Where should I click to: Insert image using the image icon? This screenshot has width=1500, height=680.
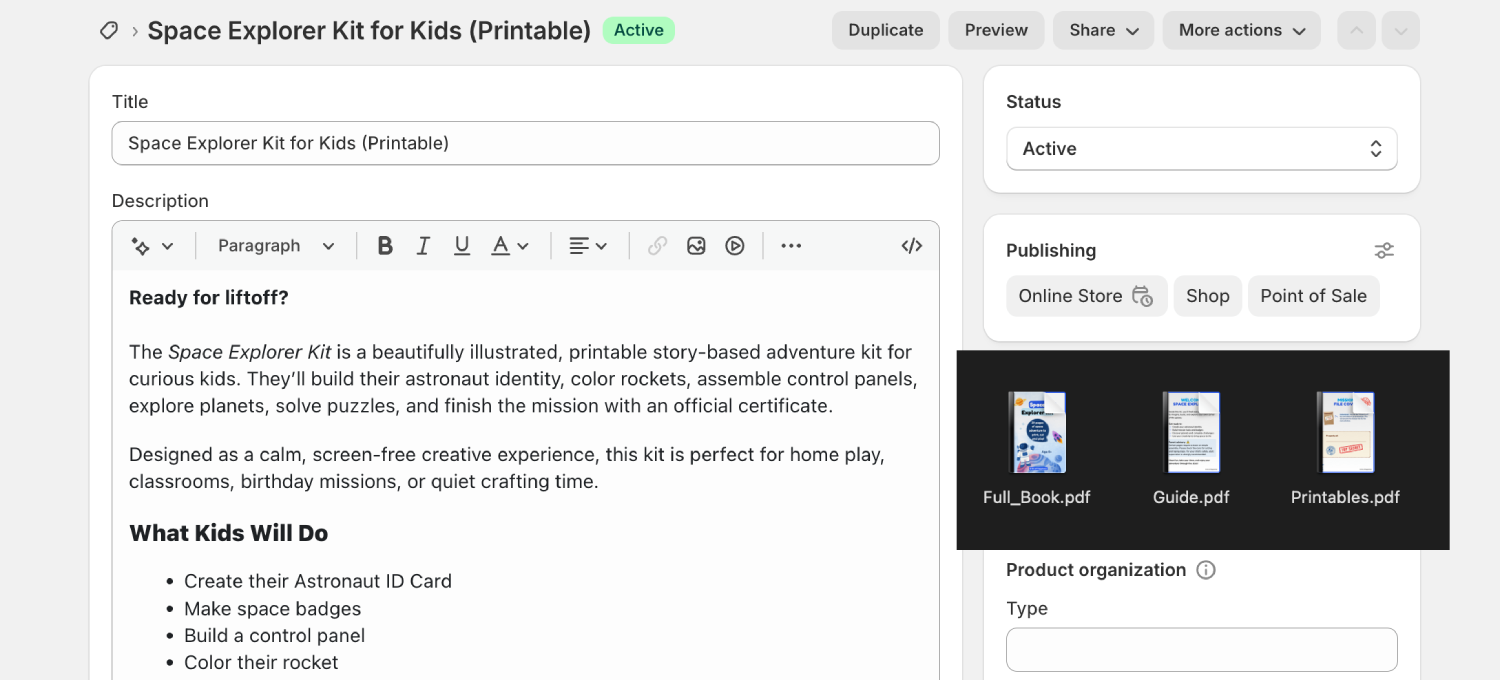(696, 246)
